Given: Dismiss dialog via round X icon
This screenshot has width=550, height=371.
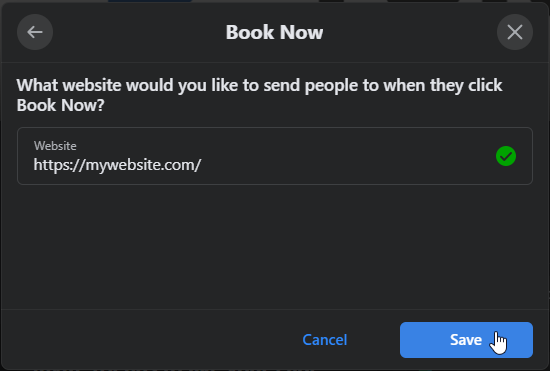Looking at the screenshot, I should point(515,32).
